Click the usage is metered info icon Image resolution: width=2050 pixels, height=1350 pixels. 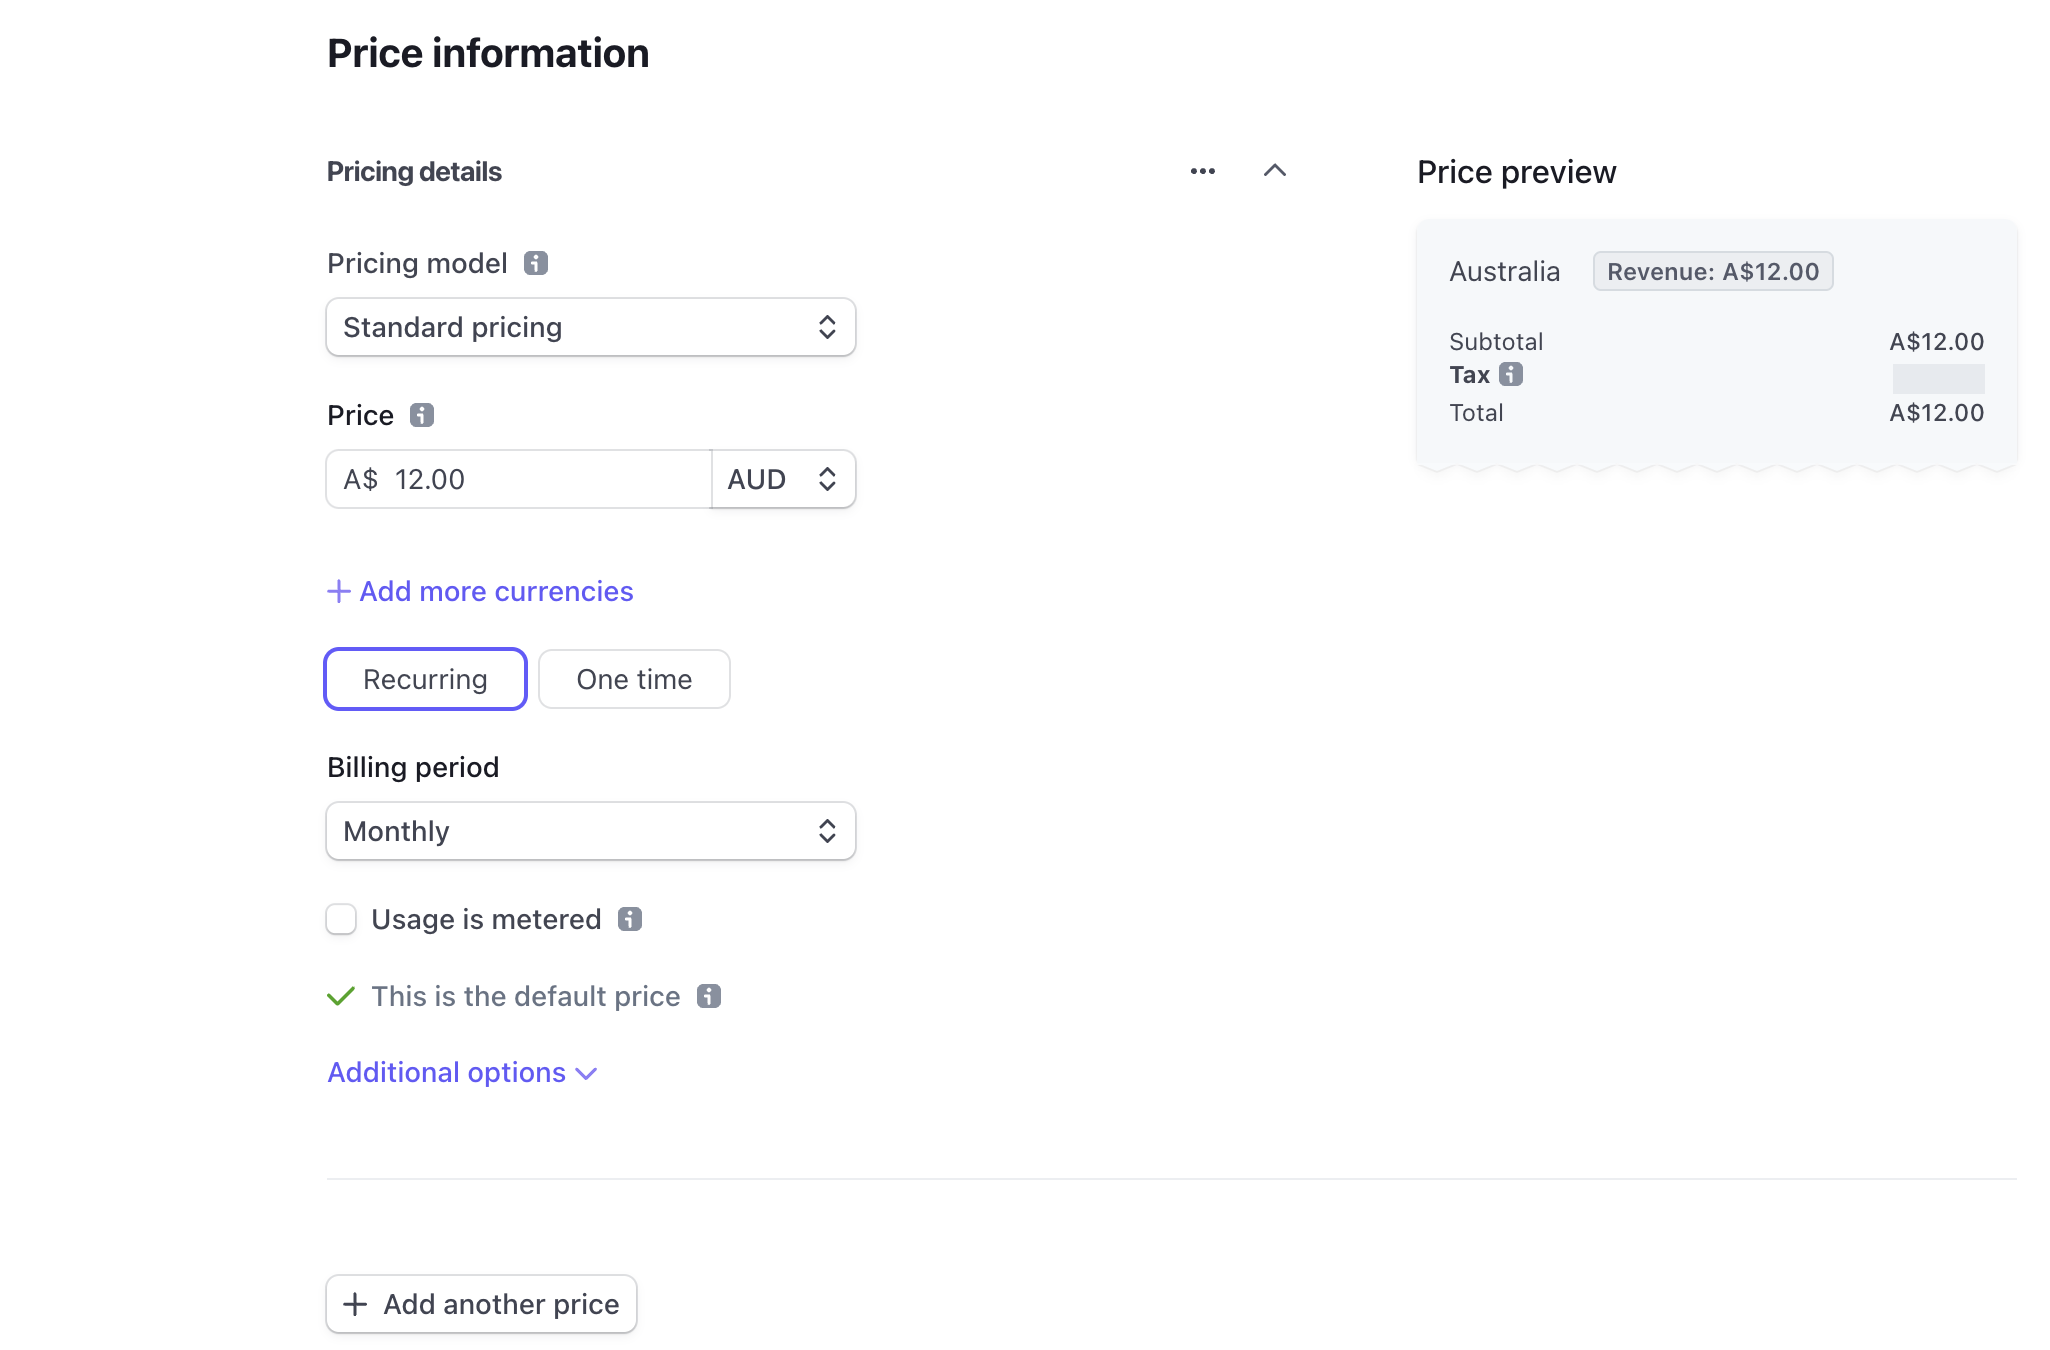630,919
